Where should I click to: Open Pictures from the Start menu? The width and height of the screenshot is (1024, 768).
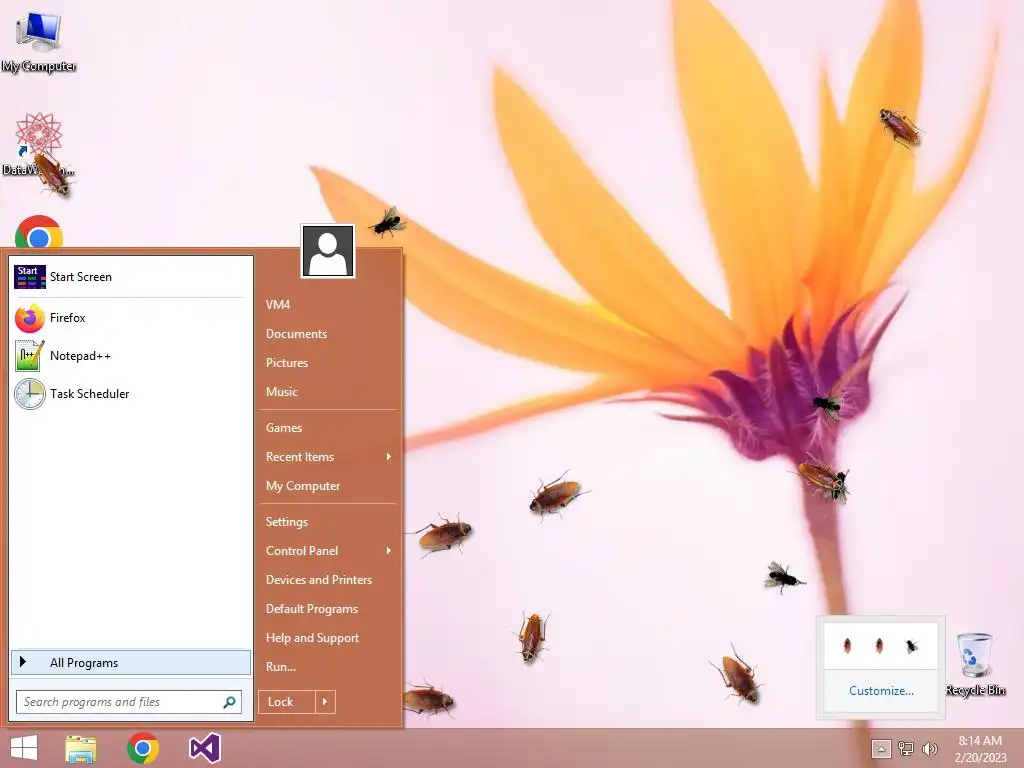coord(287,363)
